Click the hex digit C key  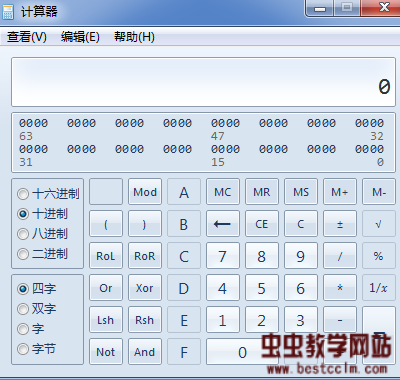[184, 256]
